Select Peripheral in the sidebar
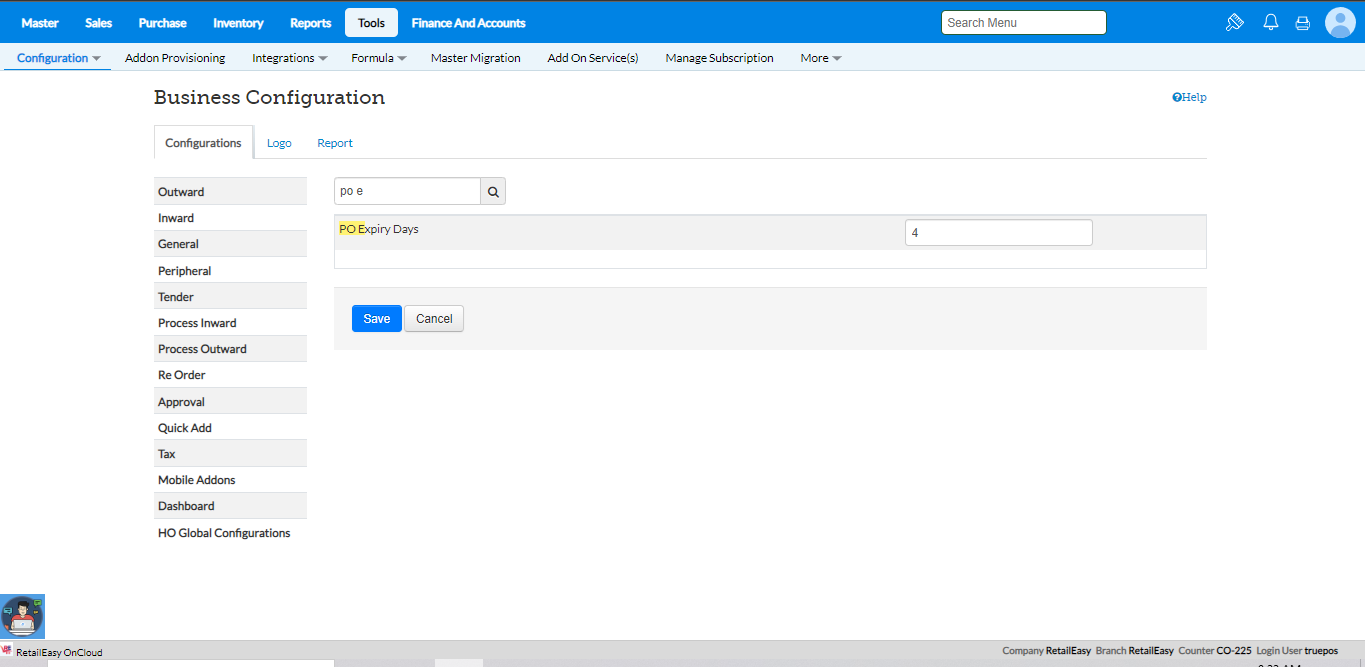The width and height of the screenshot is (1365, 667). (230, 271)
